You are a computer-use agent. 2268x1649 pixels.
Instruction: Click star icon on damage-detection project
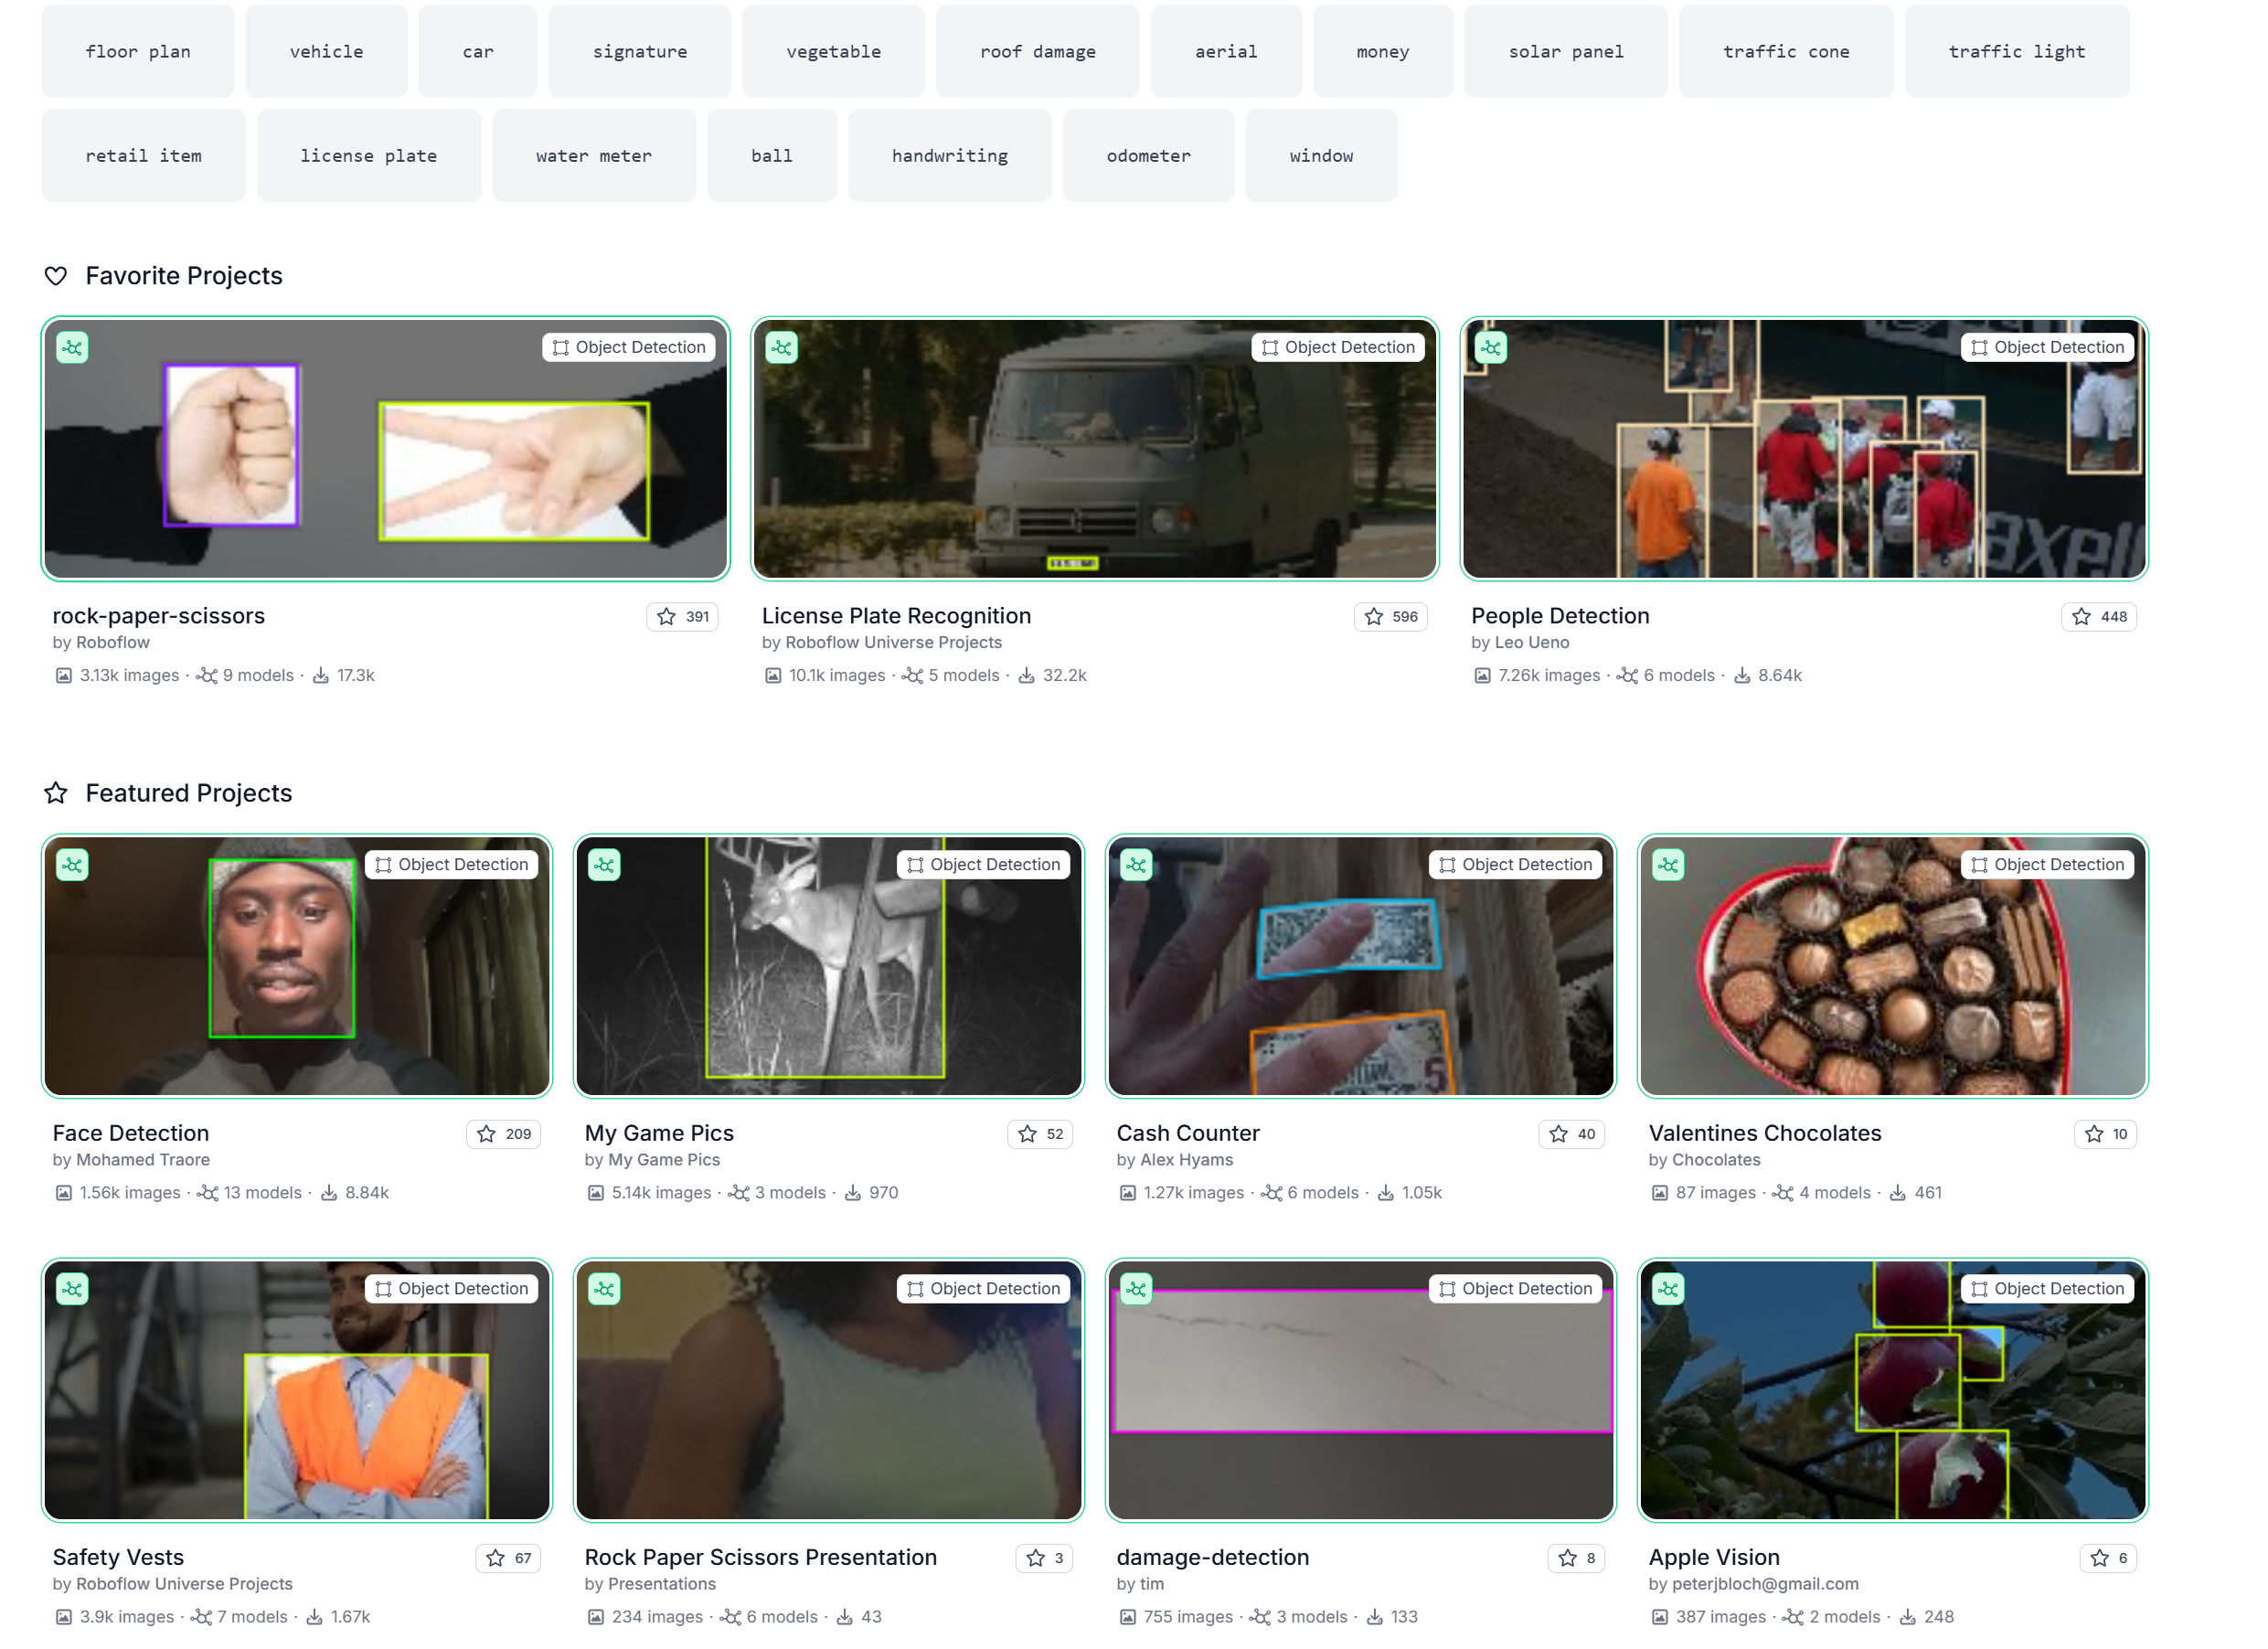point(1567,1558)
